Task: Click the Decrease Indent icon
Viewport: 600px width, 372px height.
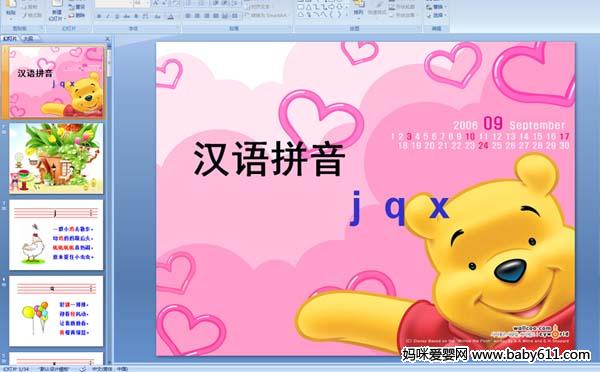Action: tap(216, 3)
